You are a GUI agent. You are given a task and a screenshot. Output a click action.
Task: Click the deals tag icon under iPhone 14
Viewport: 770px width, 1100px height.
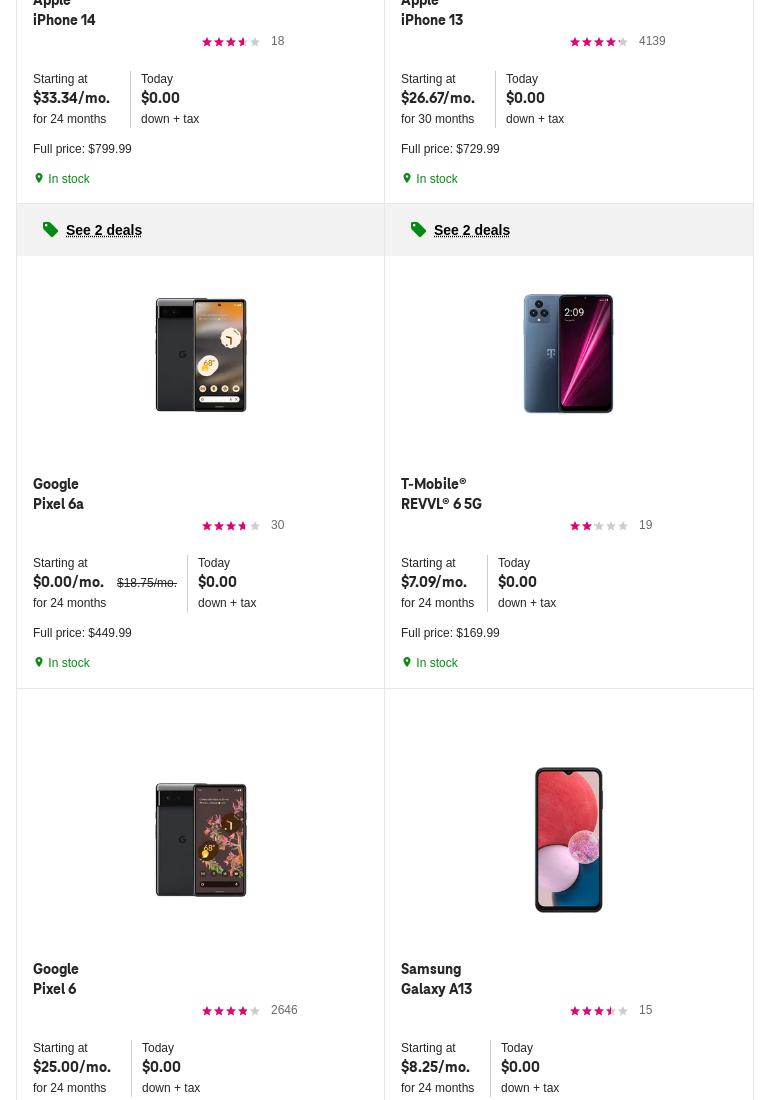(x=51, y=230)
